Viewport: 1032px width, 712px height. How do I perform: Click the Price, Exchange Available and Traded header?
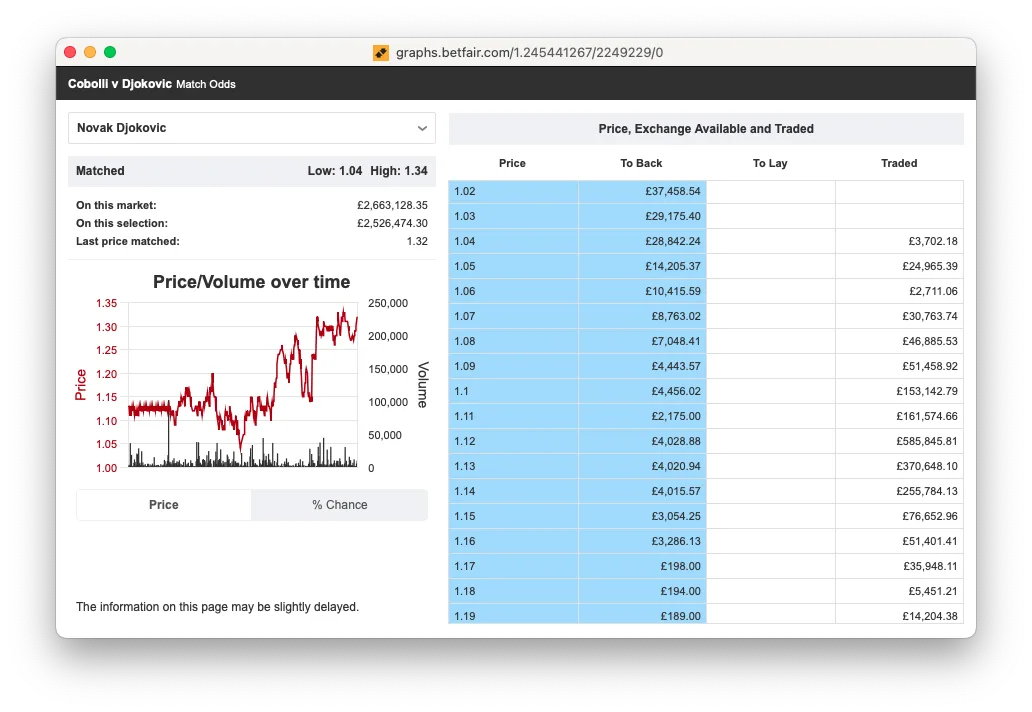pyautogui.click(x=706, y=128)
